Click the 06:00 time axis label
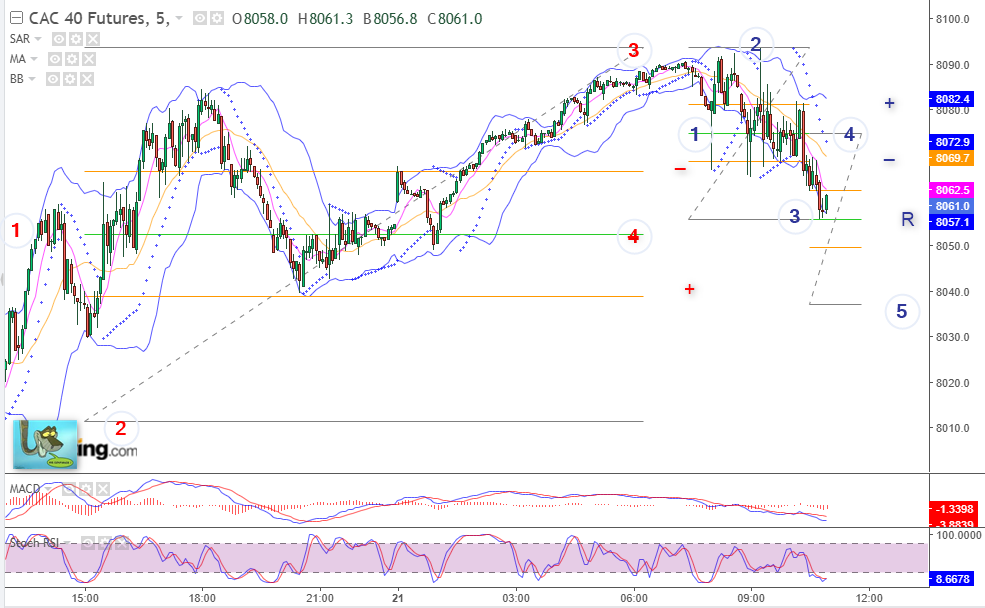 click(x=633, y=598)
